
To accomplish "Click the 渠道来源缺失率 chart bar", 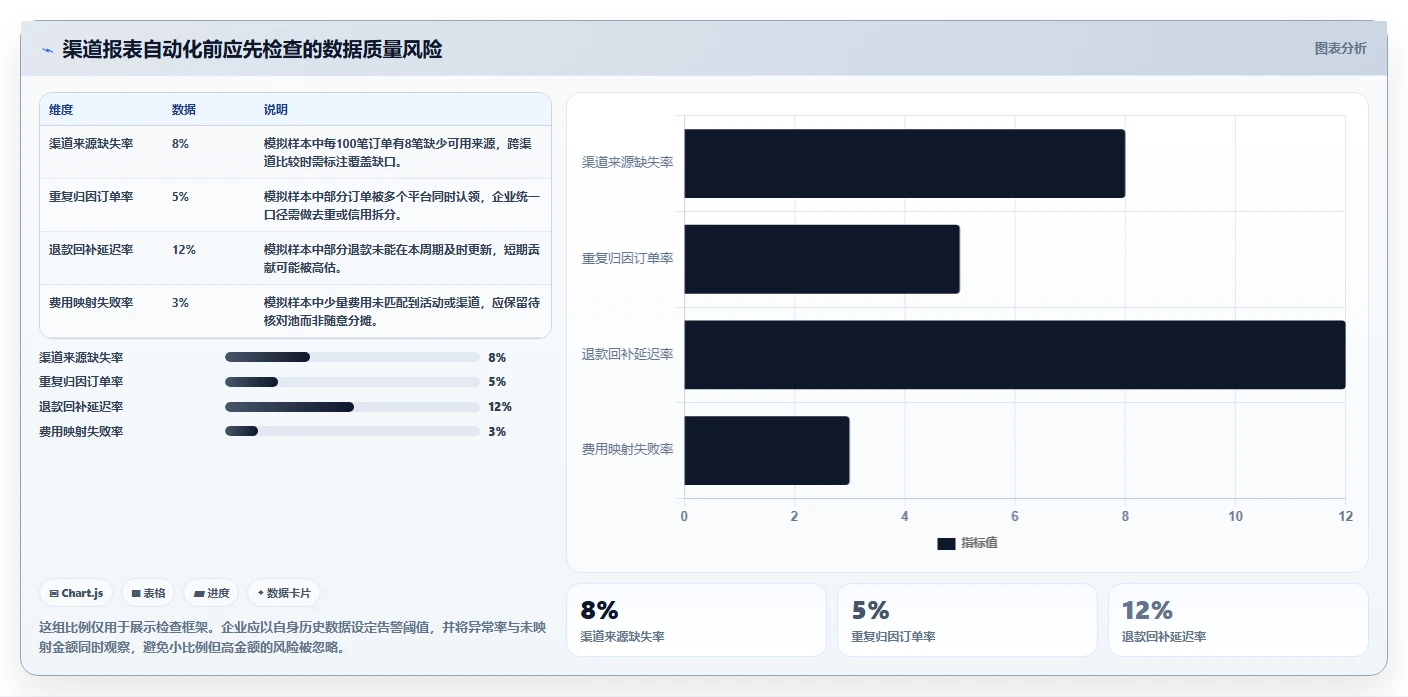I will (x=904, y=163).
